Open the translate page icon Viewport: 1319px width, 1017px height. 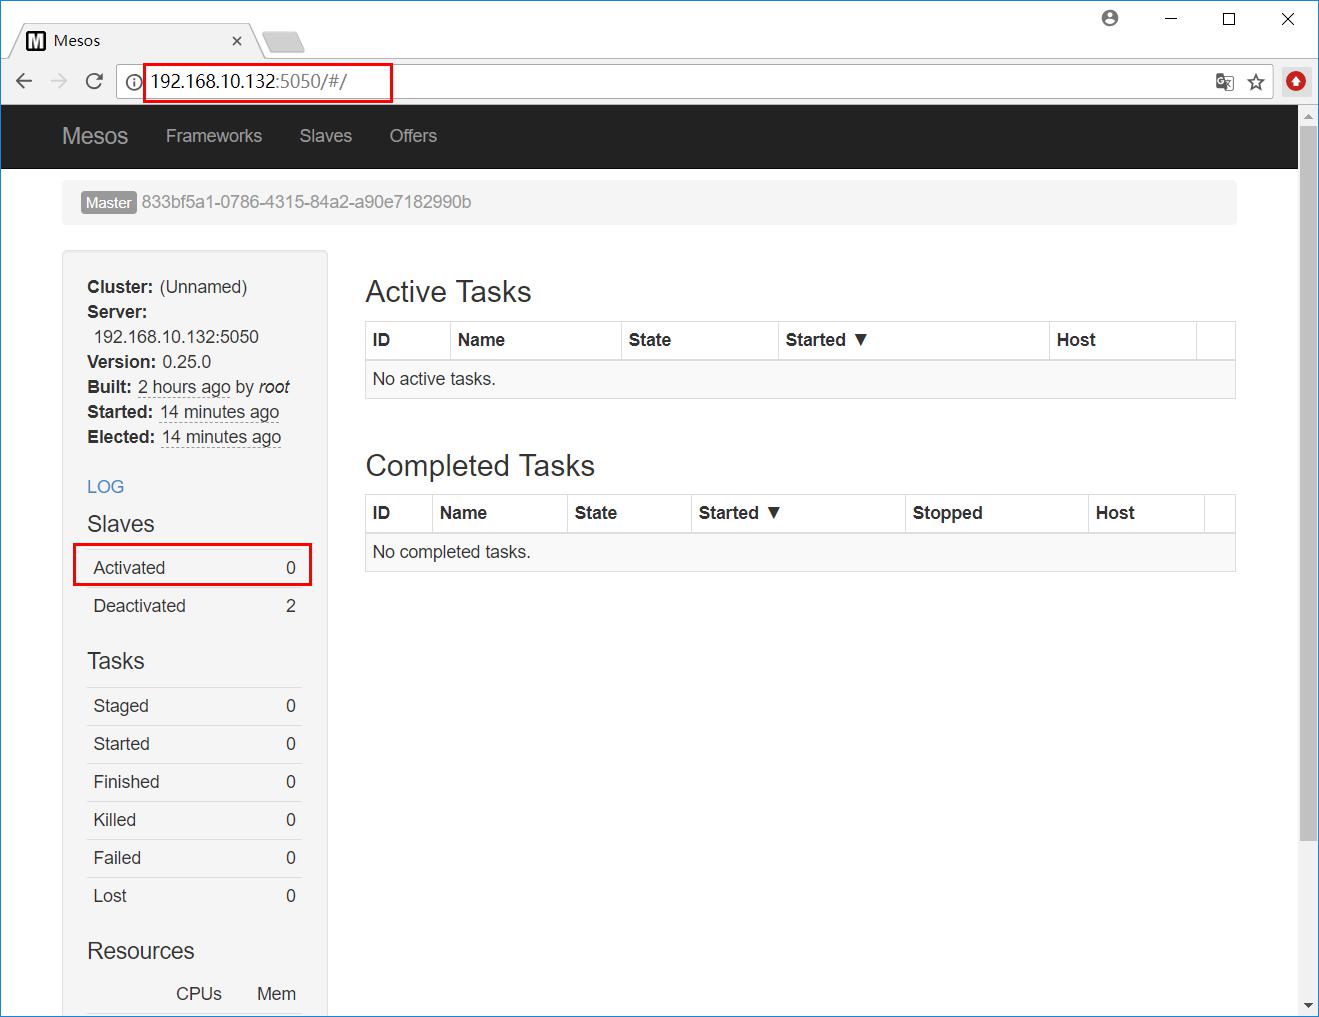[x=1224, y=82]
